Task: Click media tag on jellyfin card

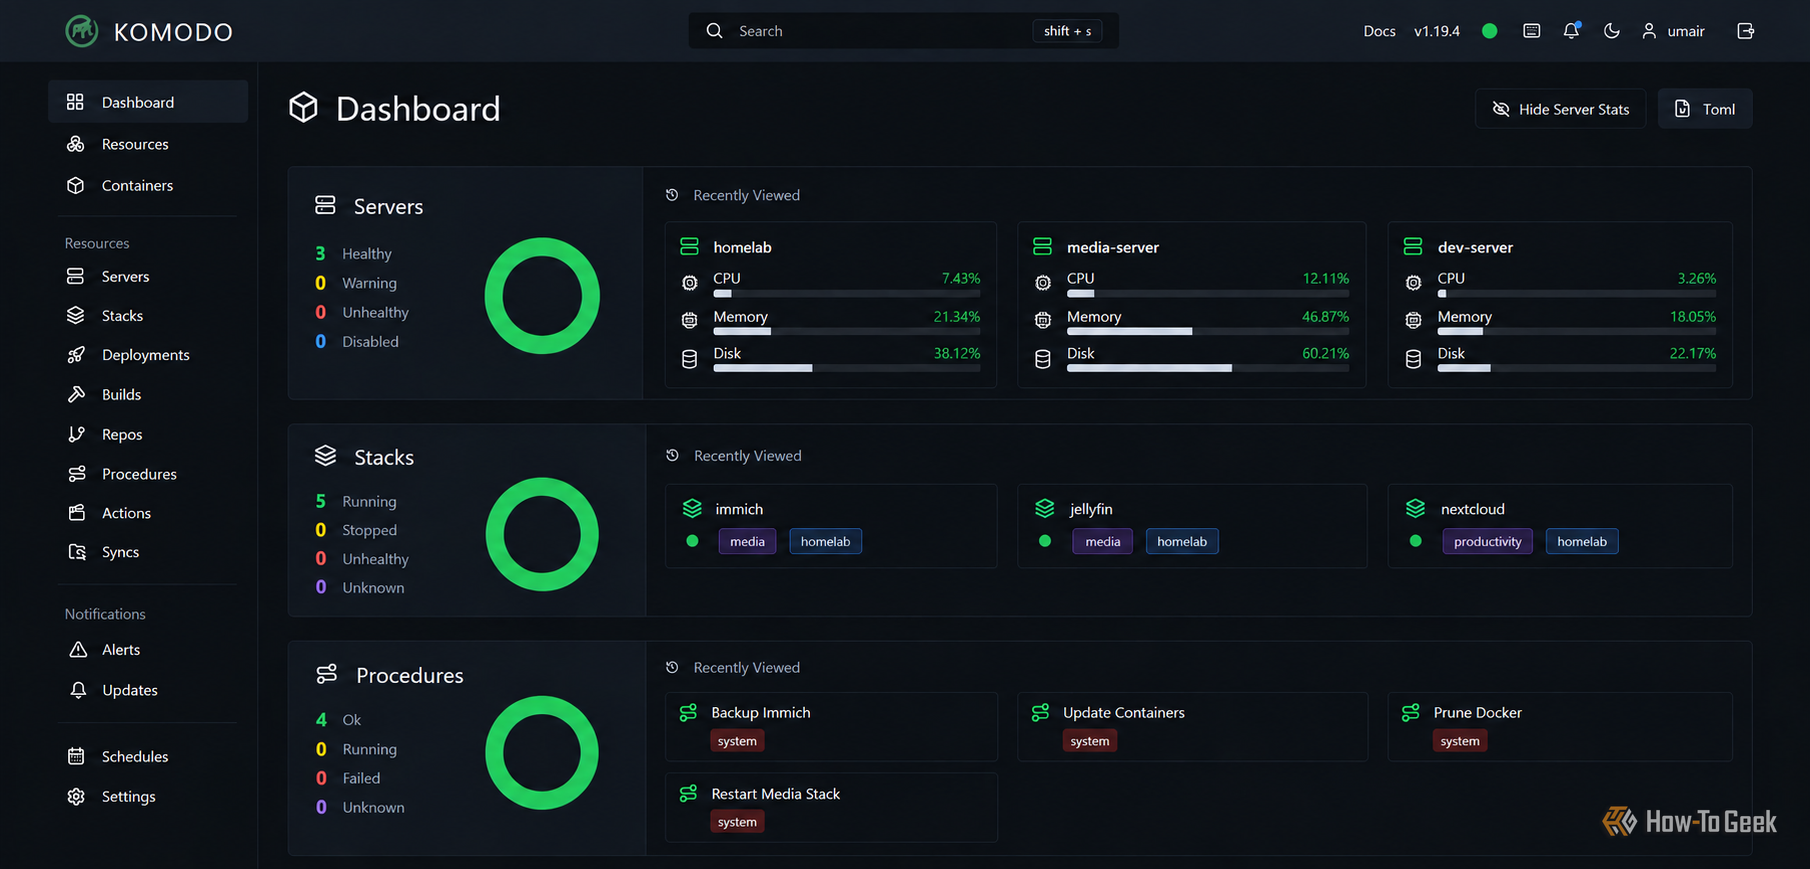Action: pyautogui.click(x=1102, y=541)
